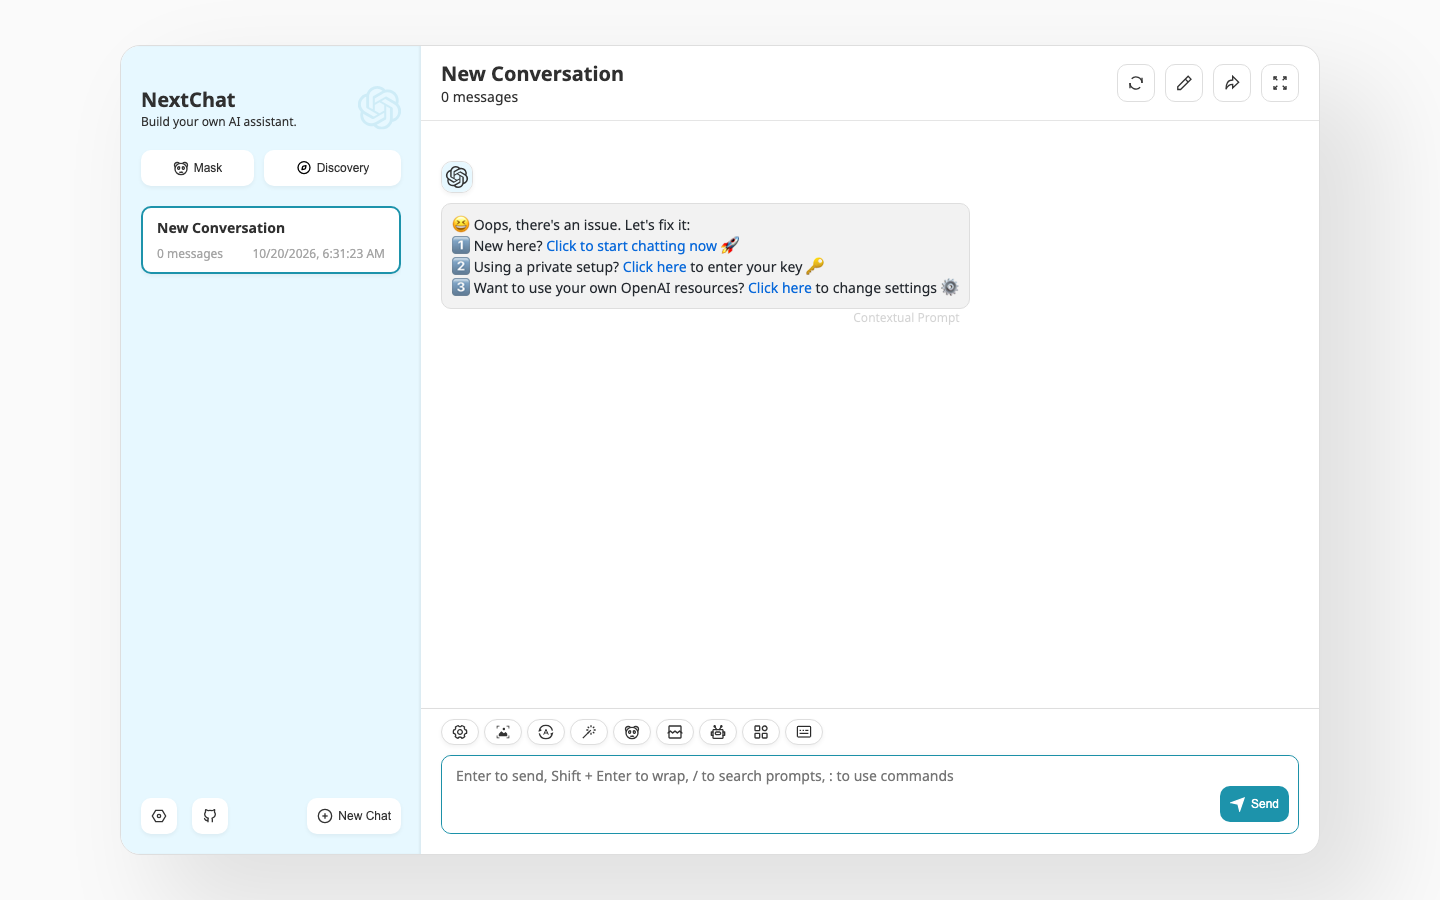
Task: Open prompts with the magic wand icon
Action: pyautogui.click(x=589, y=732)
